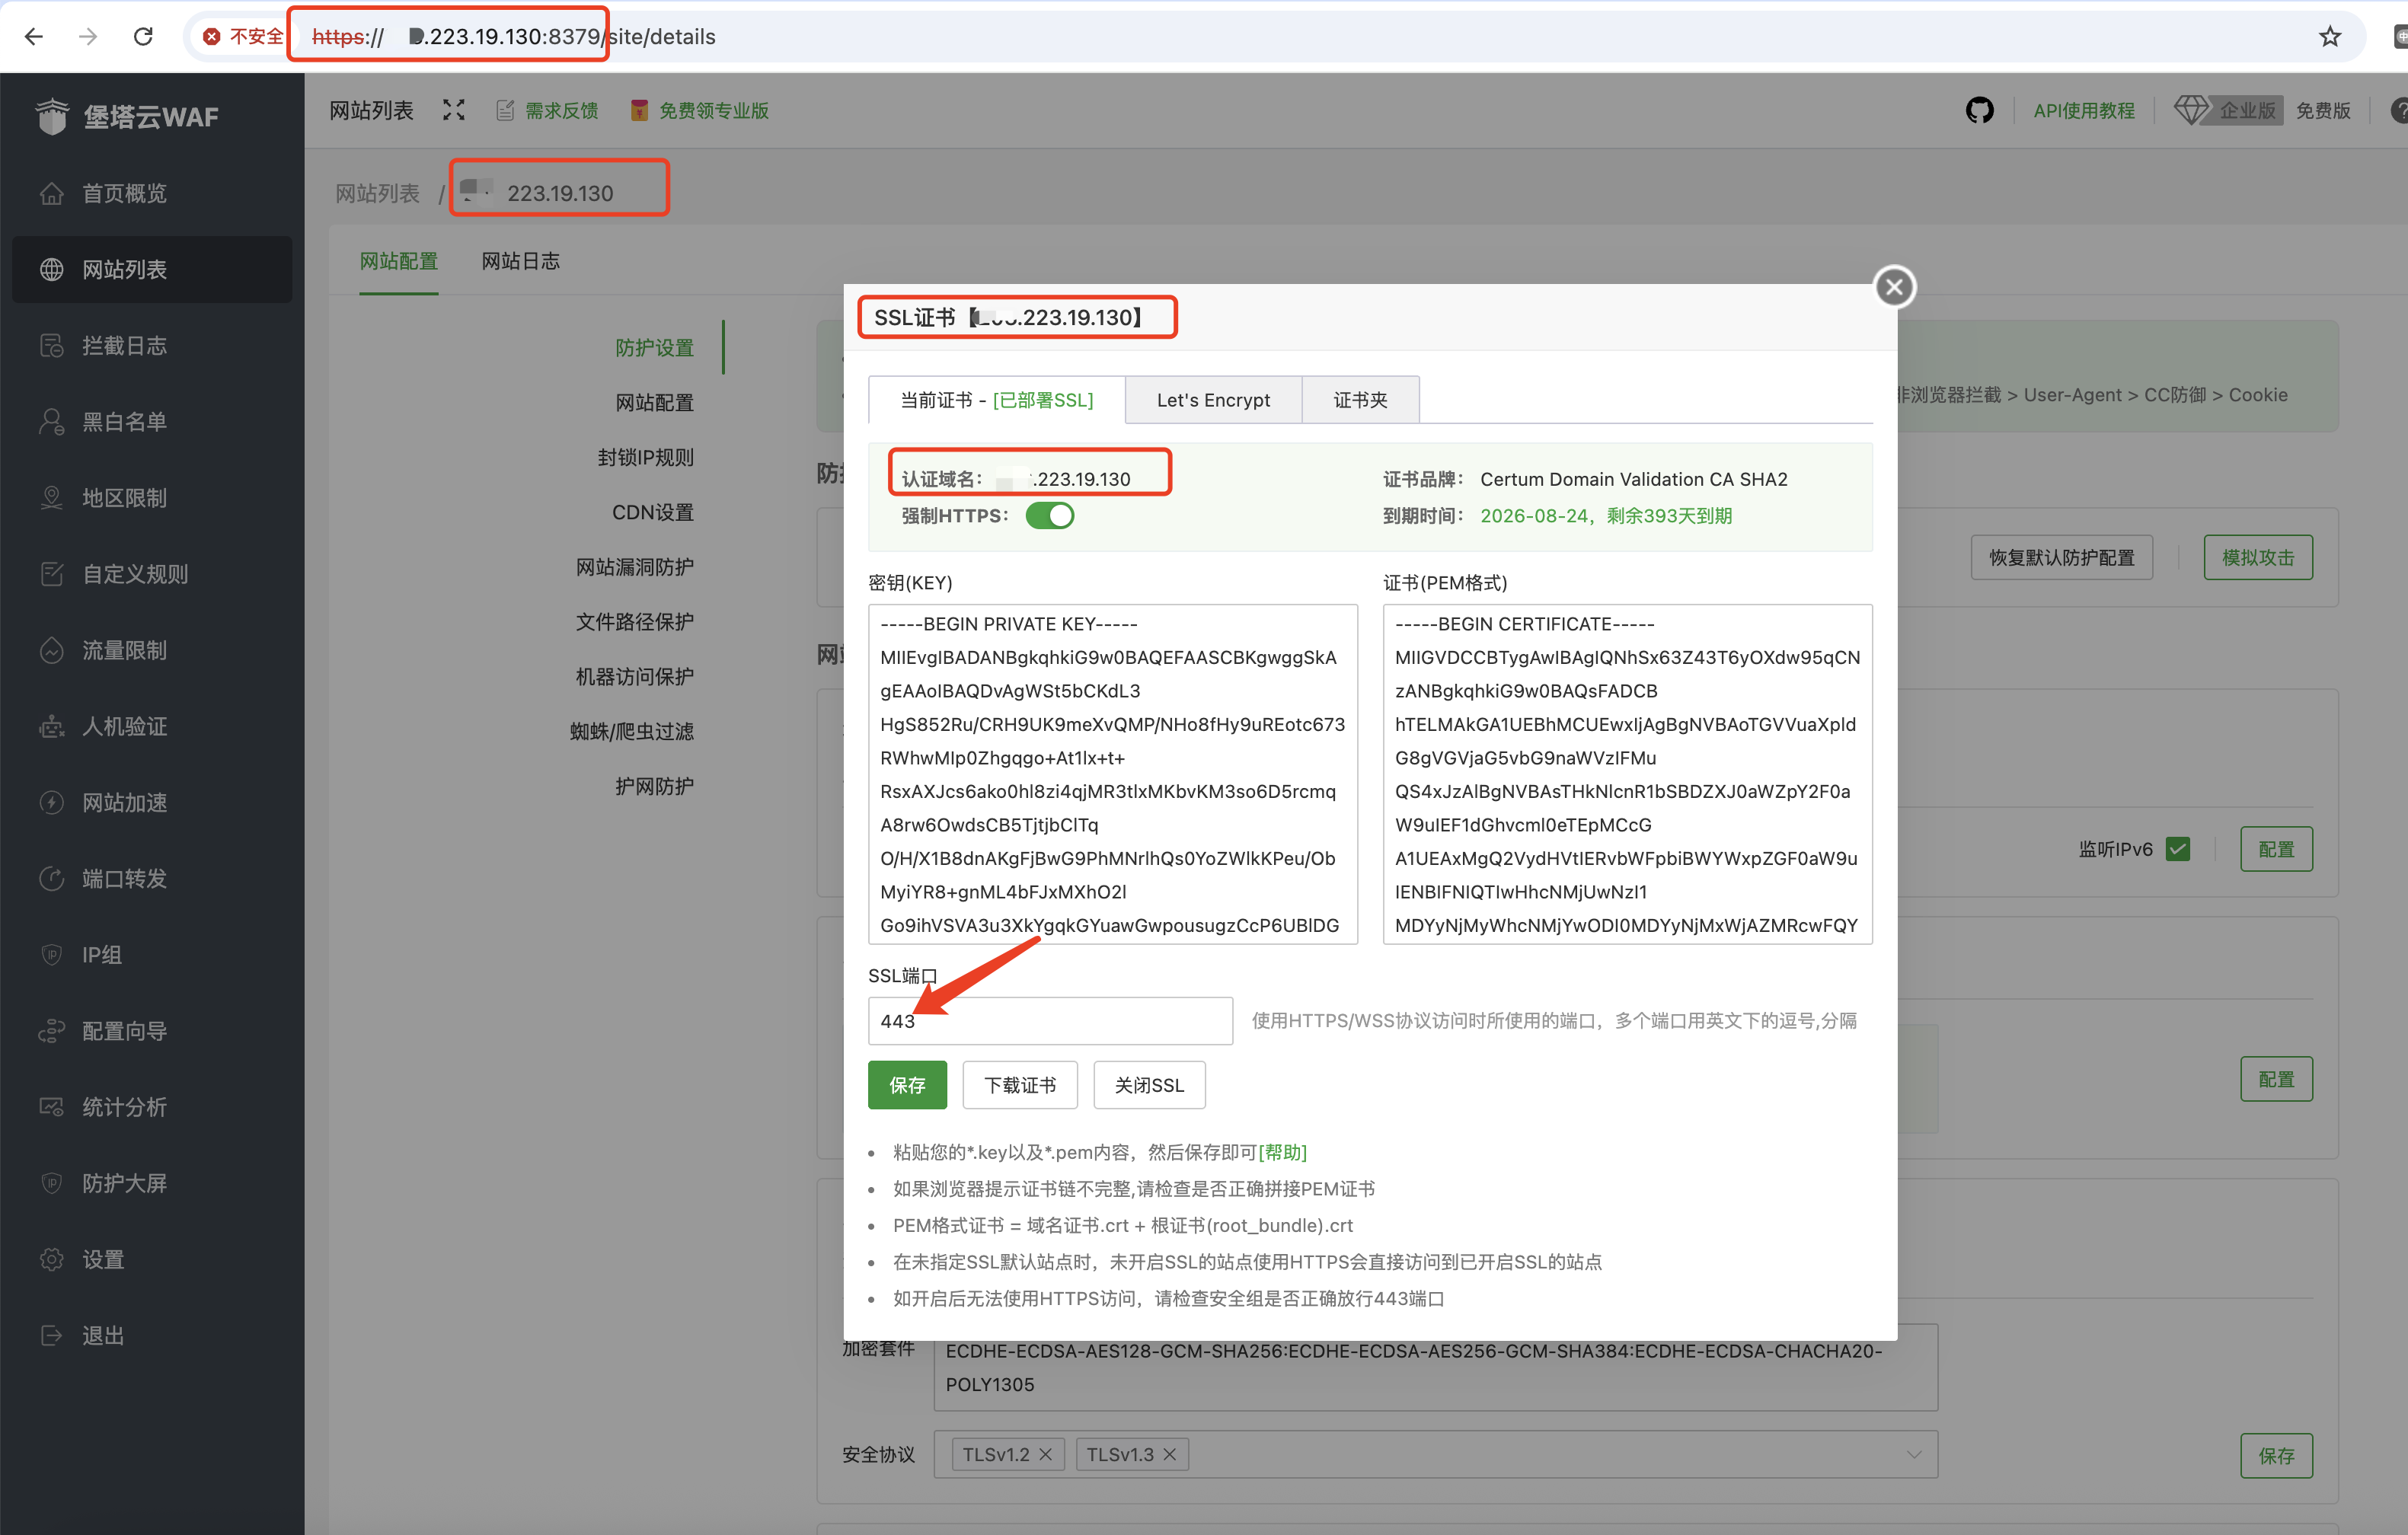Open 拦截日志 in sidebar
2408x1535 pixels.
pyautogui.click(x=152, y=346)
